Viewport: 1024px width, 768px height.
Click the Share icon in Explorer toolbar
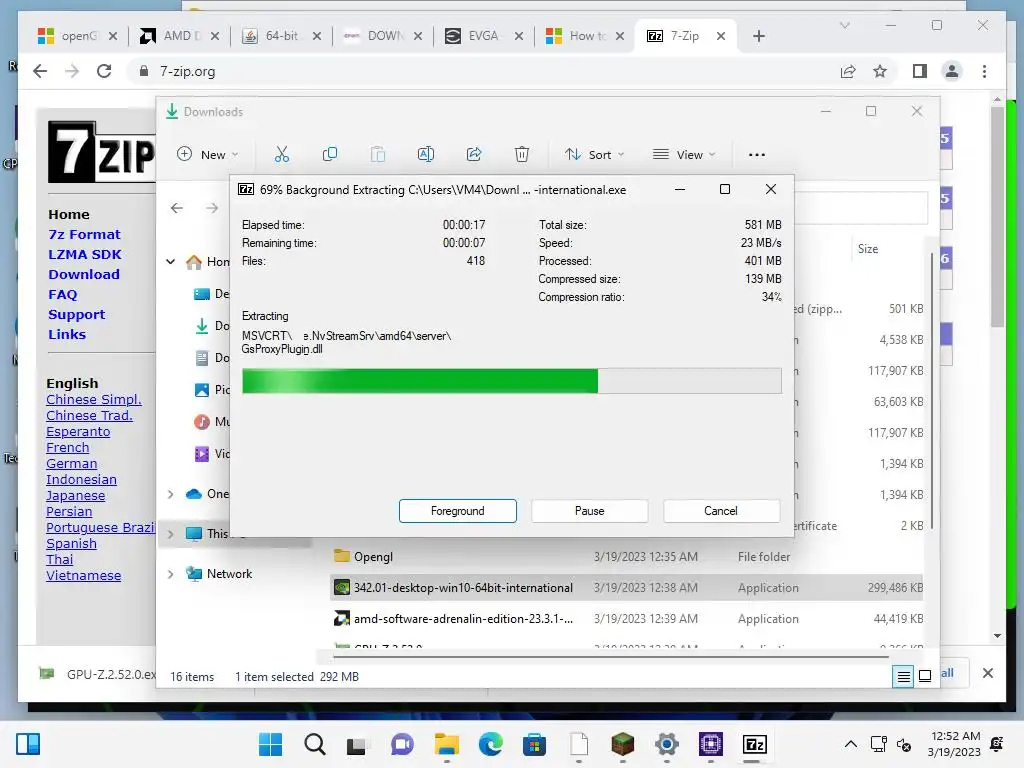pyautogui.click(x=474, y=155)
